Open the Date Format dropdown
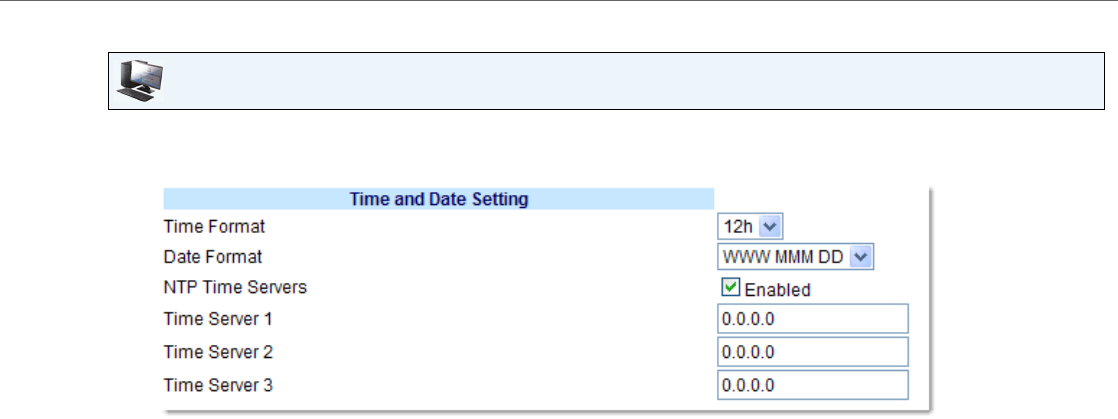The height and width of the screenshot is (419, 1118). tap(796, 257)
